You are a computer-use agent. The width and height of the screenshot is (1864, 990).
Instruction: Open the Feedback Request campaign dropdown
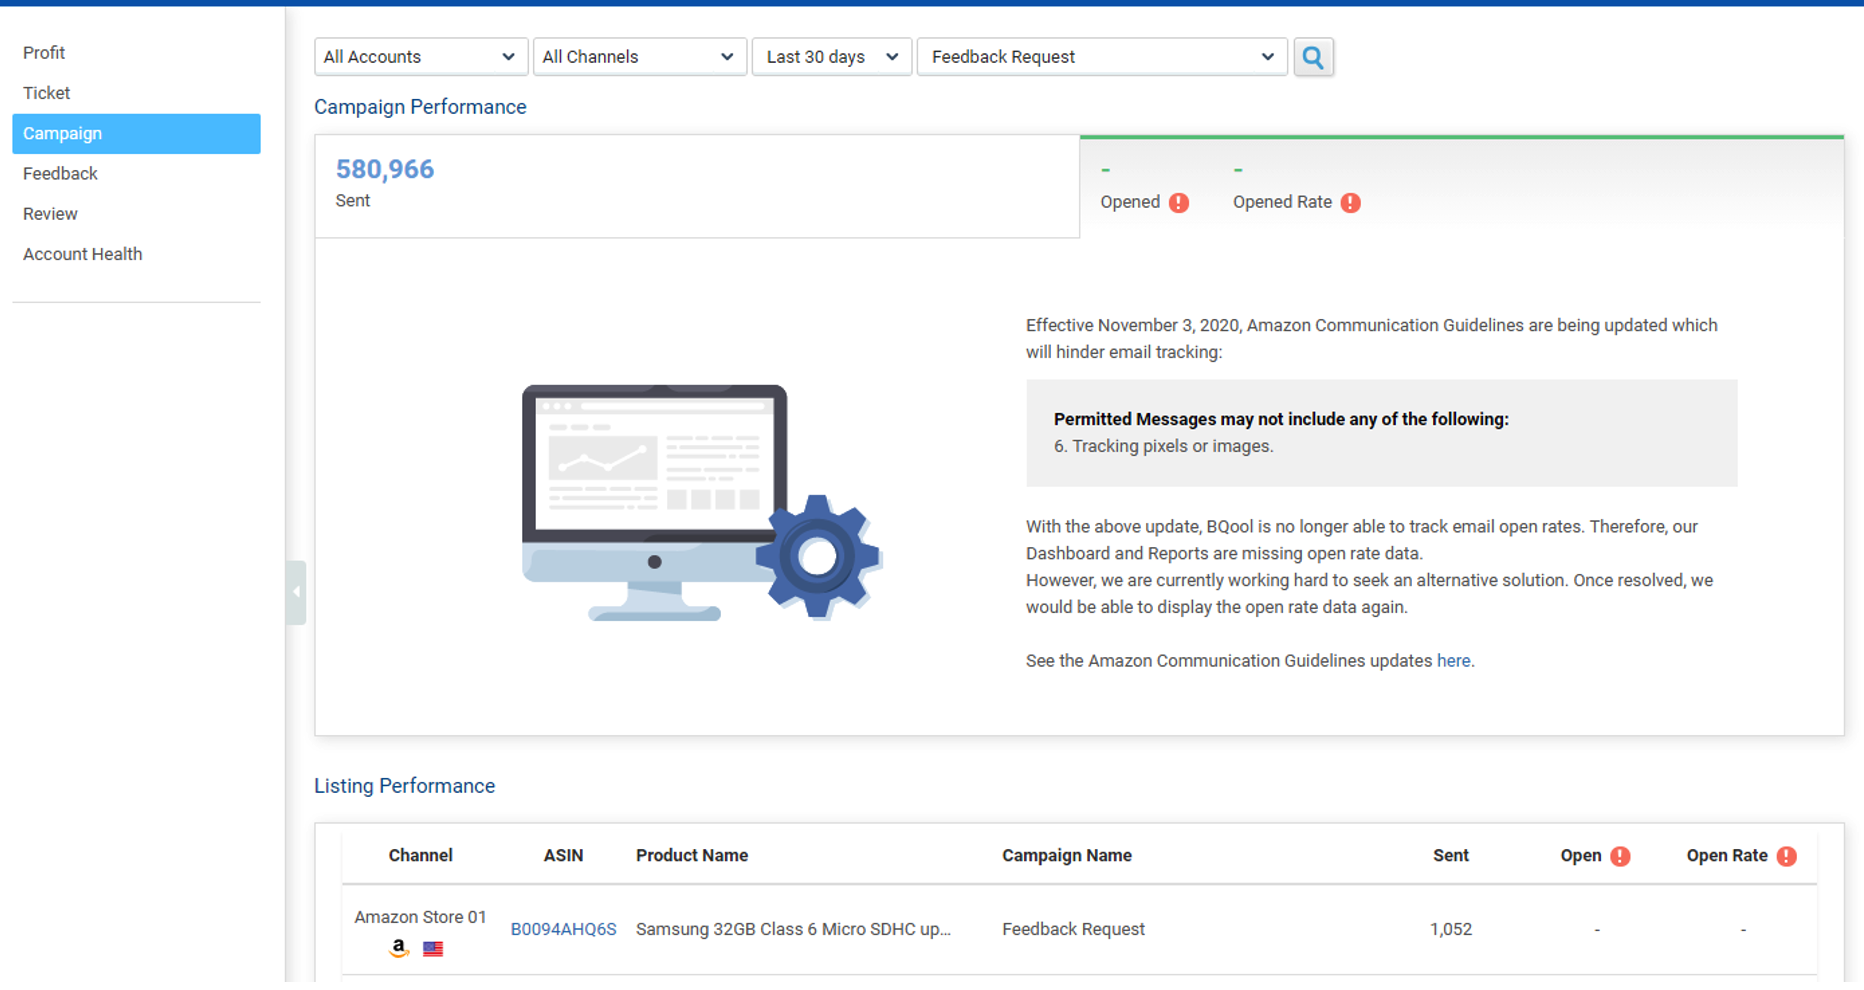(x=1102, y=57)
